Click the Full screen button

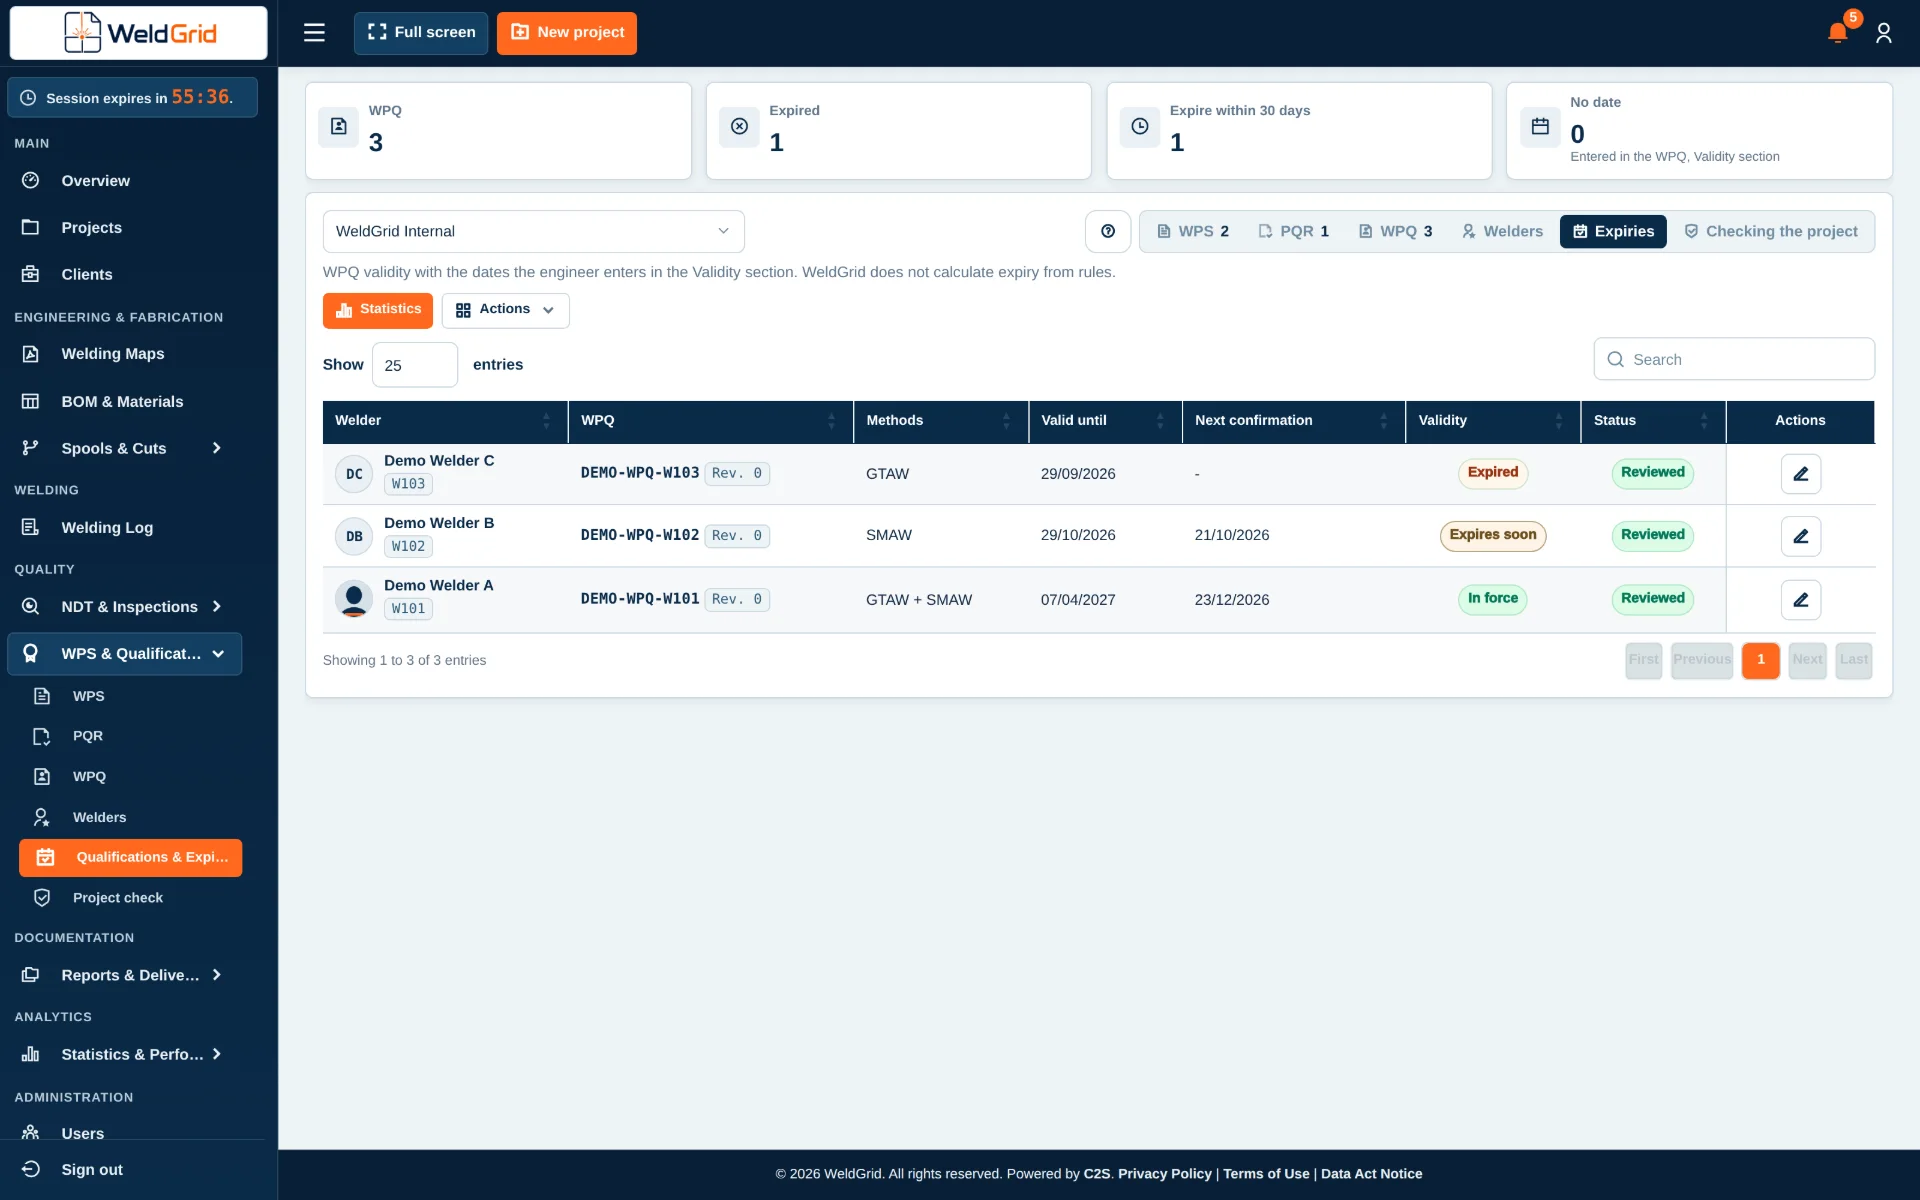[421, 33]
